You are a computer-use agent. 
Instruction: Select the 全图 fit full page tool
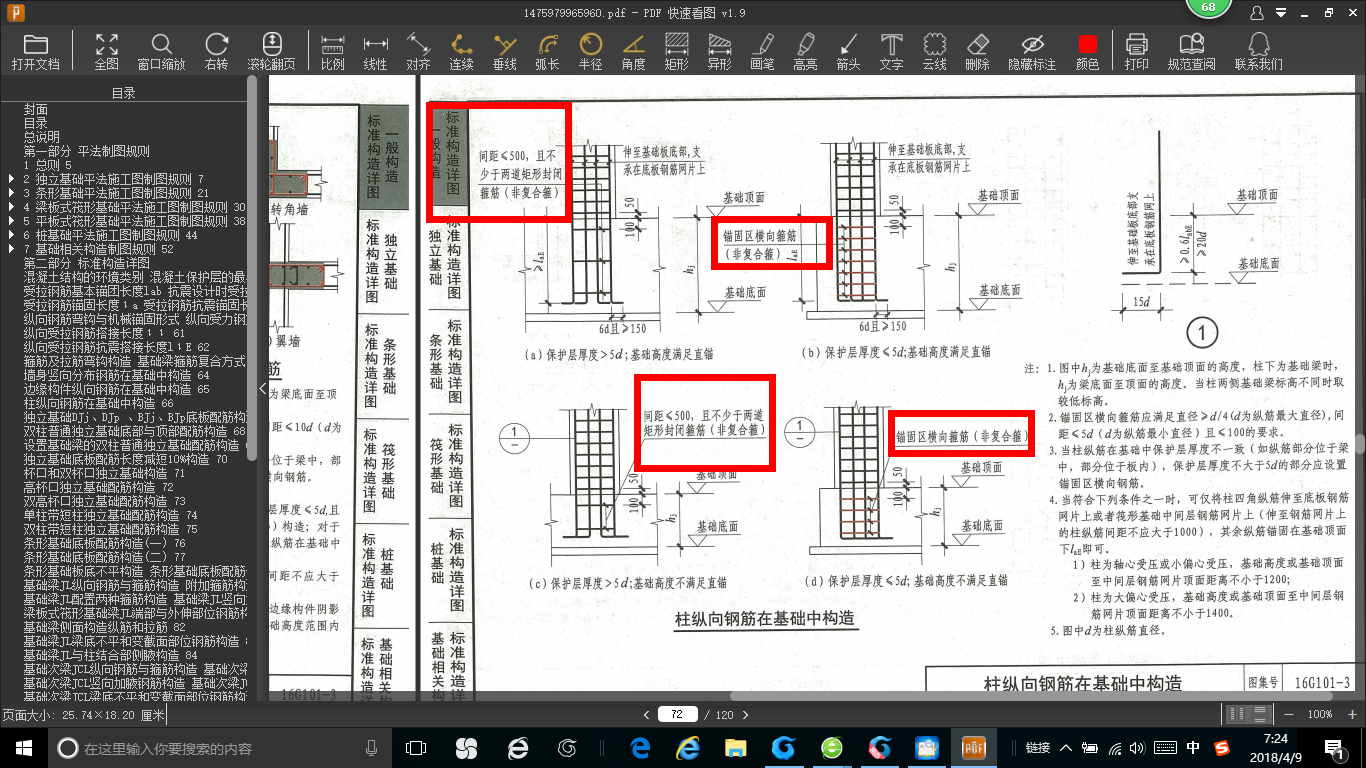pos(107,51)
